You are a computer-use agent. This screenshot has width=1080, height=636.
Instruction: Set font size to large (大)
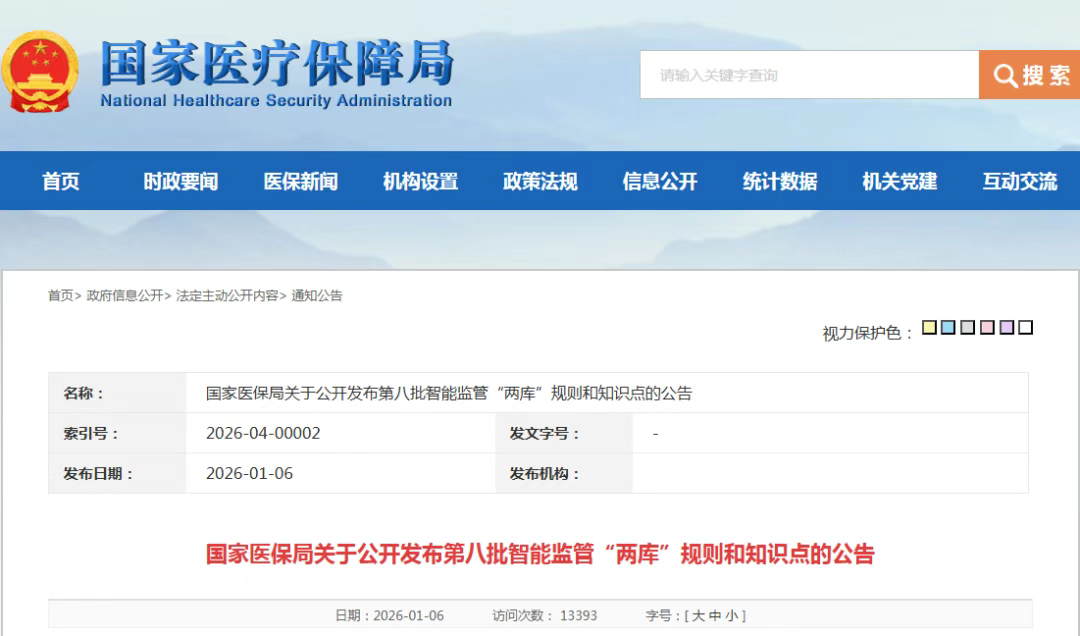698,615
